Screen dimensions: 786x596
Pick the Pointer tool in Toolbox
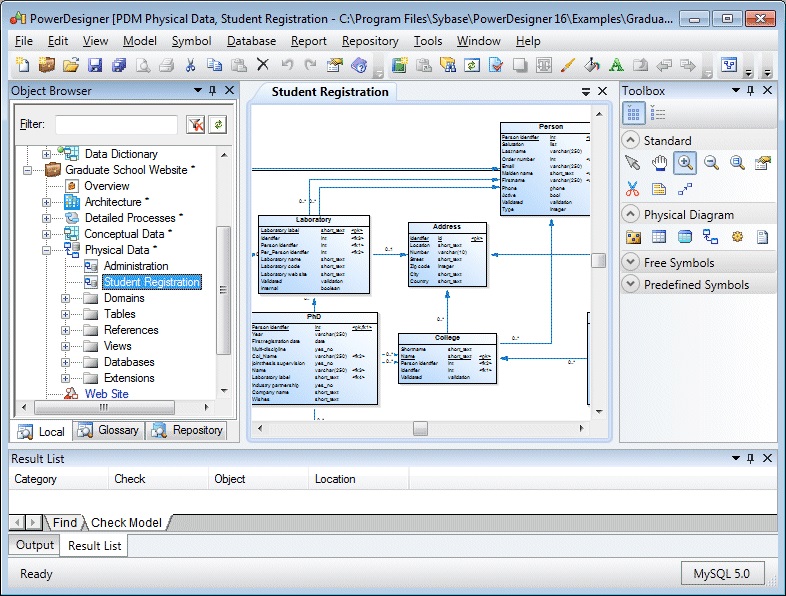pos(632,163)
